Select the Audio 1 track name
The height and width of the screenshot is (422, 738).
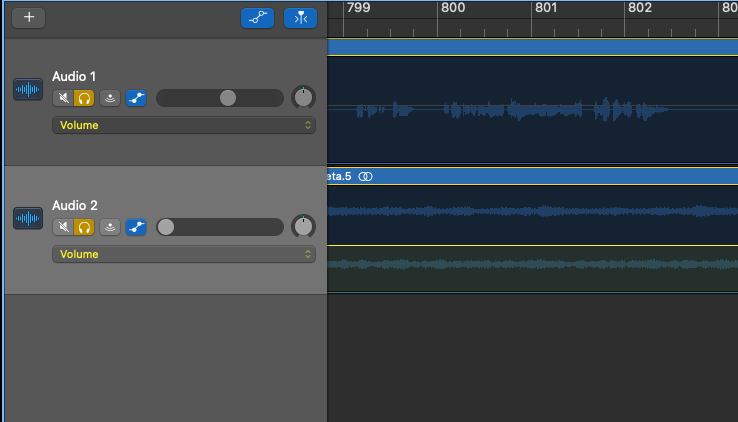[x=74, y=76]
